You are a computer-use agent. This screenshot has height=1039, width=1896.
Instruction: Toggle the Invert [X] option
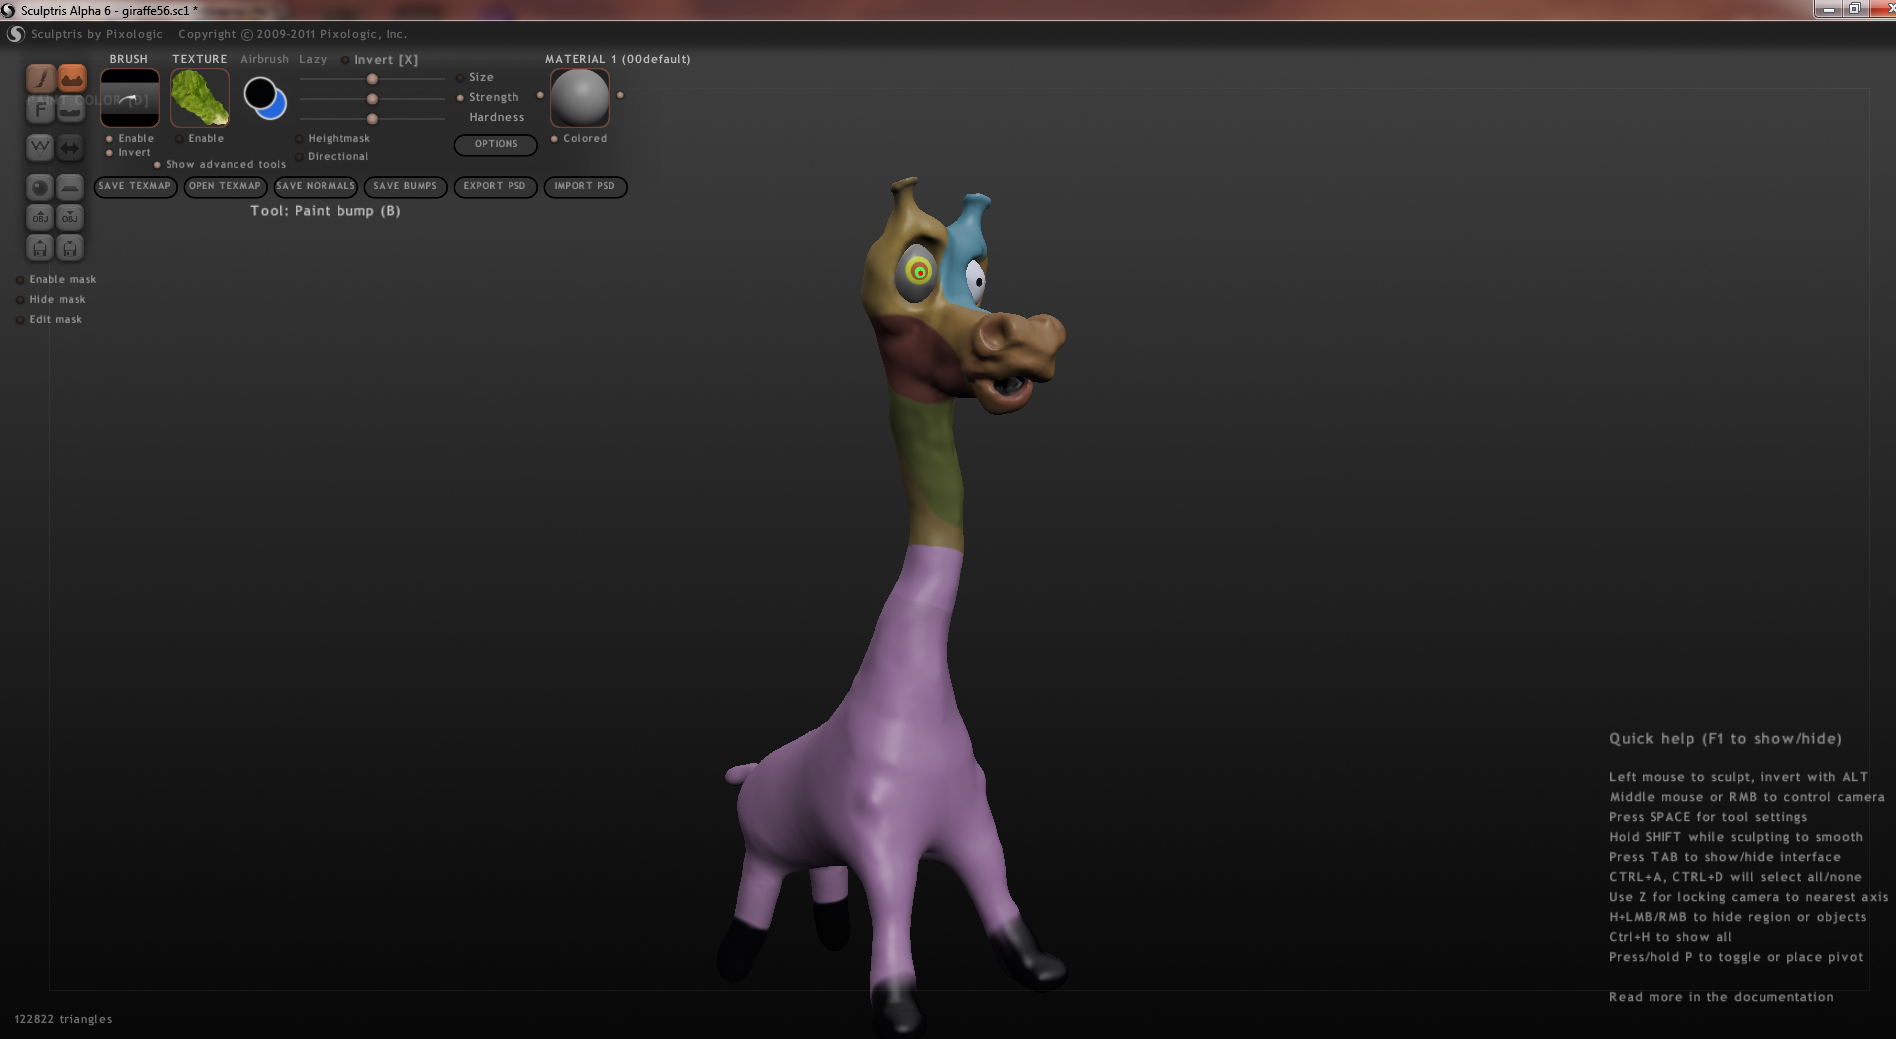tap(379, 60)
